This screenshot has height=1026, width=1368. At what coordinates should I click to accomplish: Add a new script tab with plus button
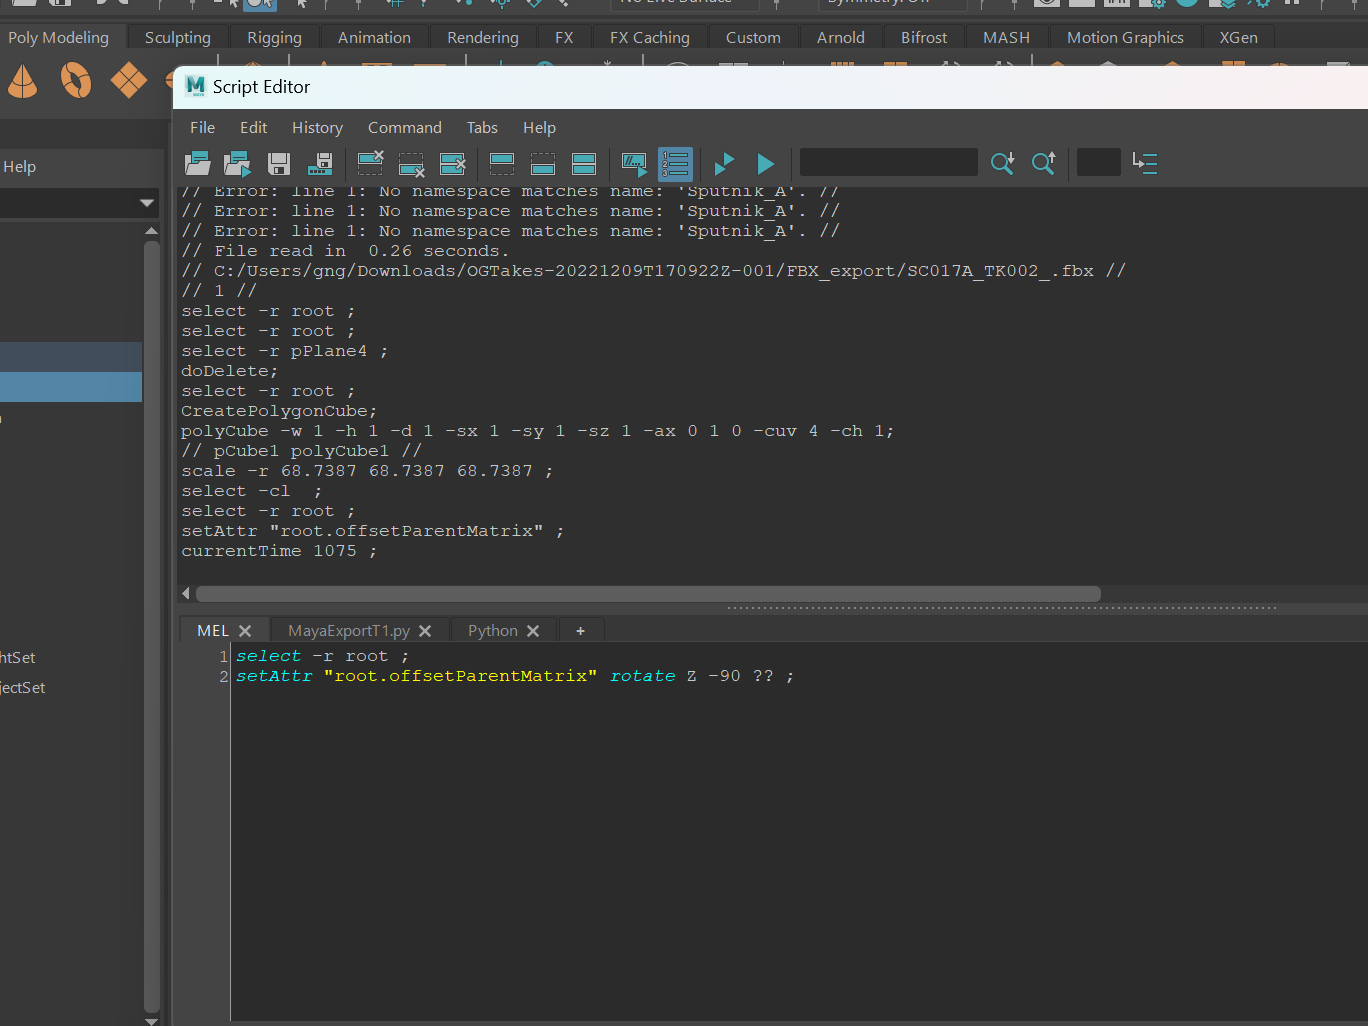click(580, 630)
